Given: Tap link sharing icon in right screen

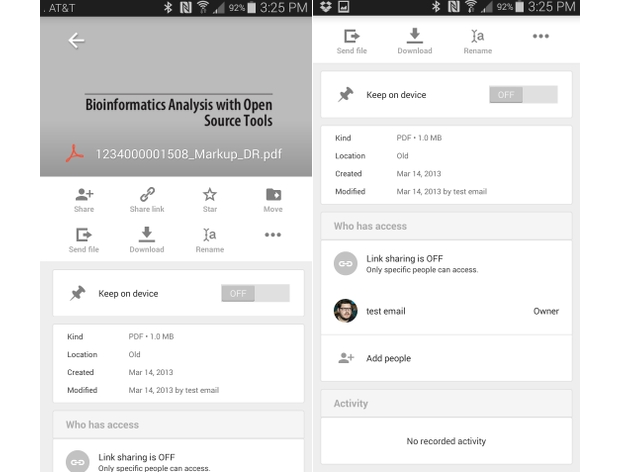Looking at the screenshot, I should (346, 263).
